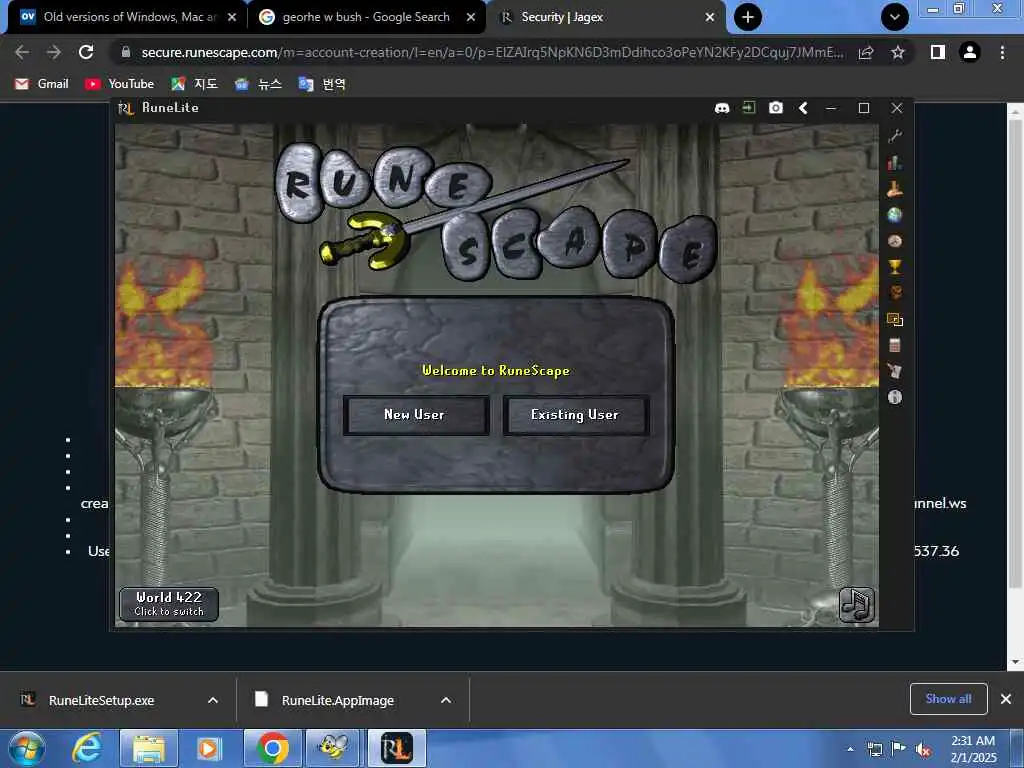
Task: Open Windows Media Player from the taskbar
Action: [209, 748]
